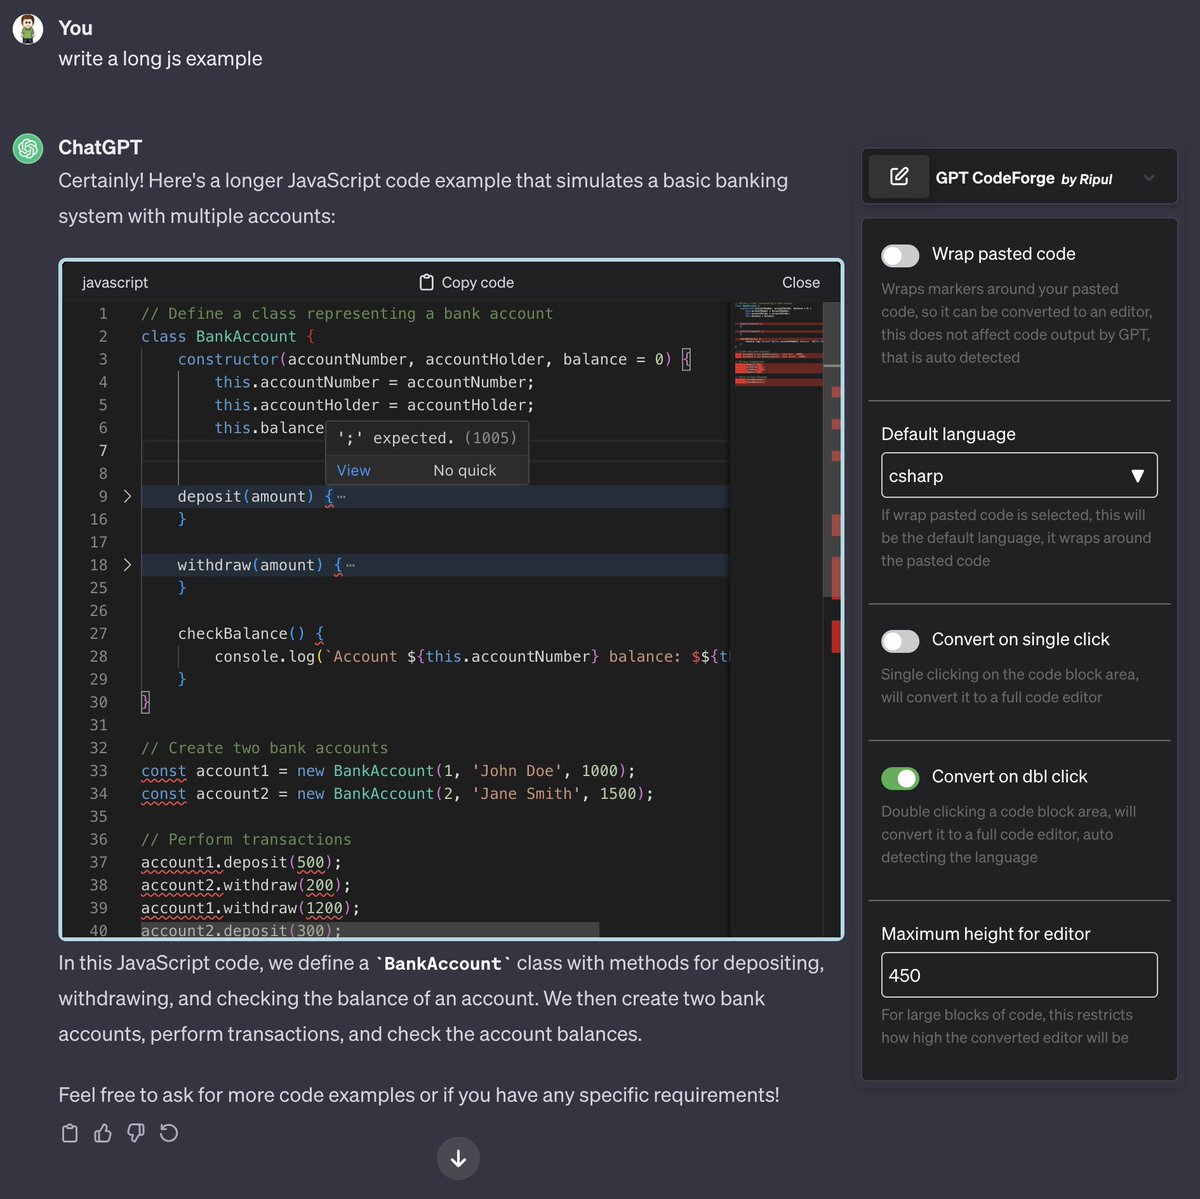The width and height of the screenshot is (1200, 1199).
Task: Click the GPT CodeForge by Ripul title
Action: pyautogui.click(x=1024, y=178)
